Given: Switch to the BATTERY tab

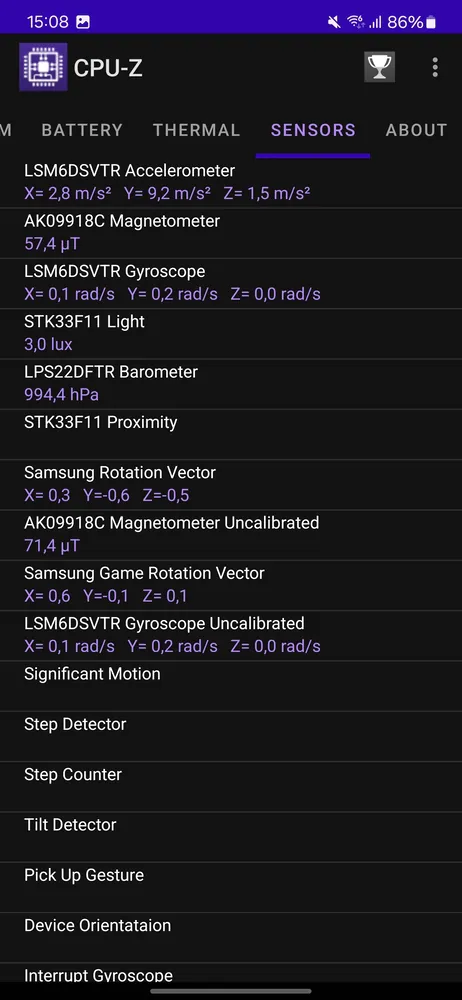Looking at the screenshot, I should coord(82,130).
